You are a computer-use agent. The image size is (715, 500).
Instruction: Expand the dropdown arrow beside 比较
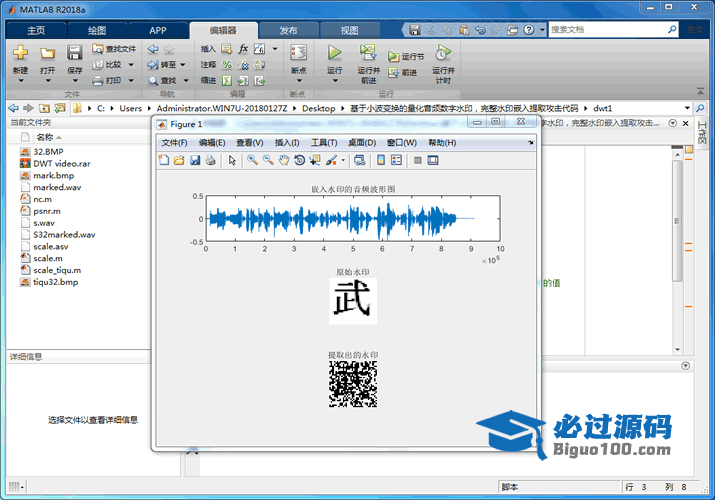point(131,65)
